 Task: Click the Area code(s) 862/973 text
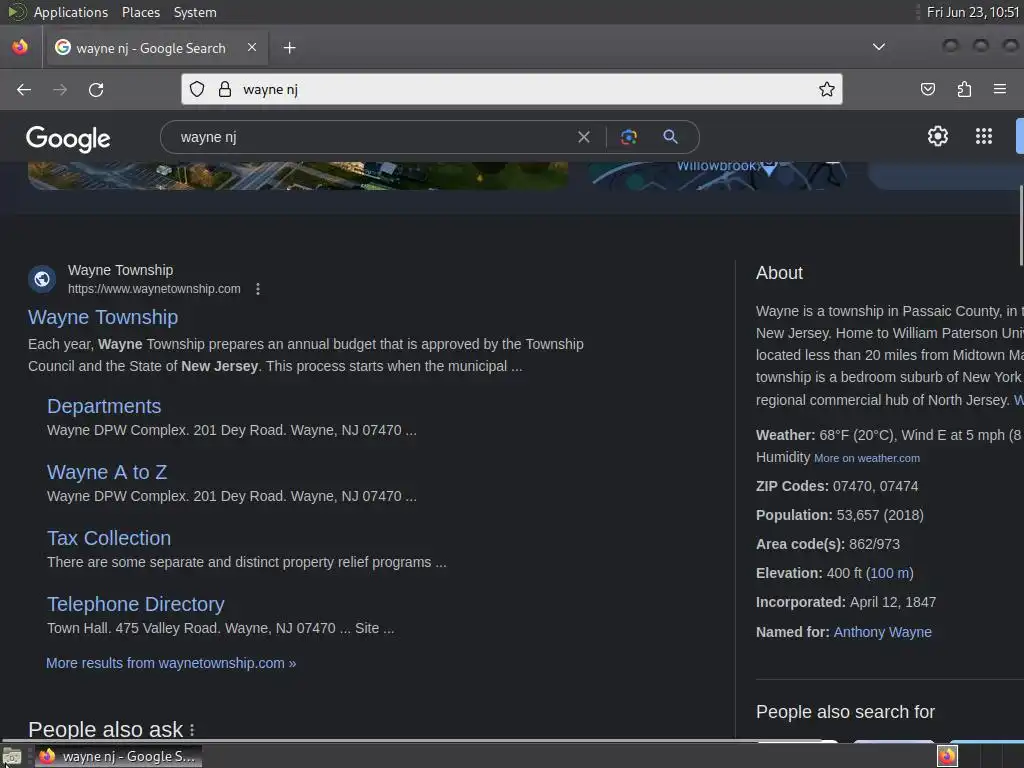[827, 544]
